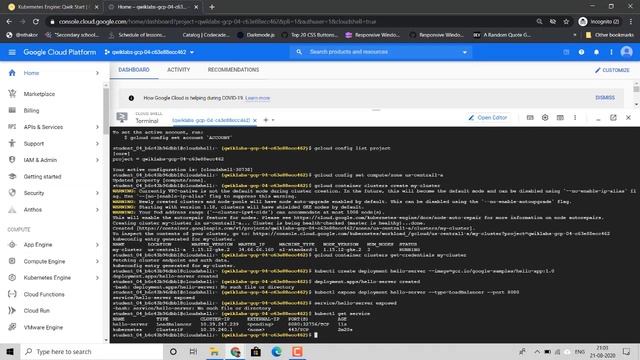Switch to the DASHBOARD tab
This screenshot has width=640, height=360.
[134, 70]
